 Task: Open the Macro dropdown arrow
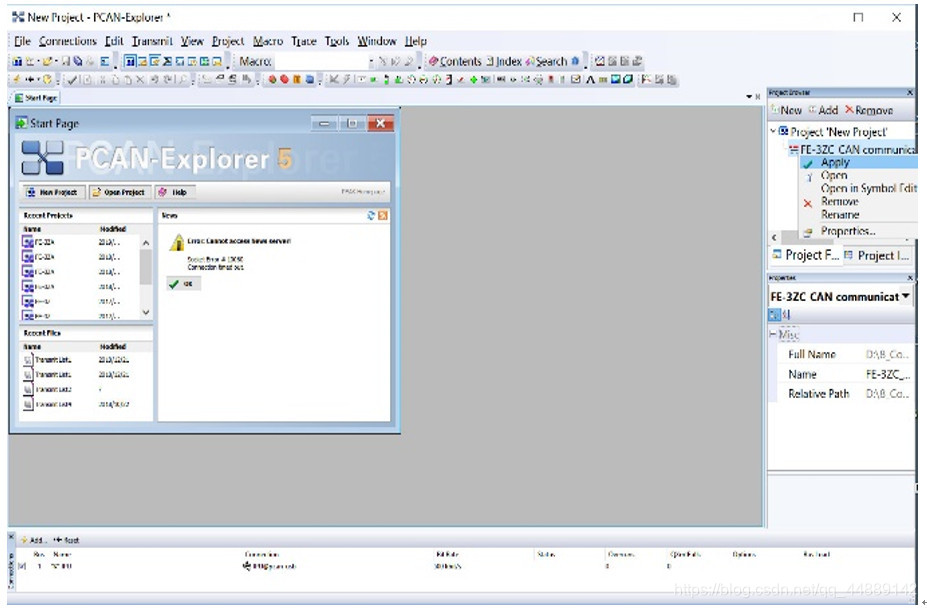click(371, 61)
